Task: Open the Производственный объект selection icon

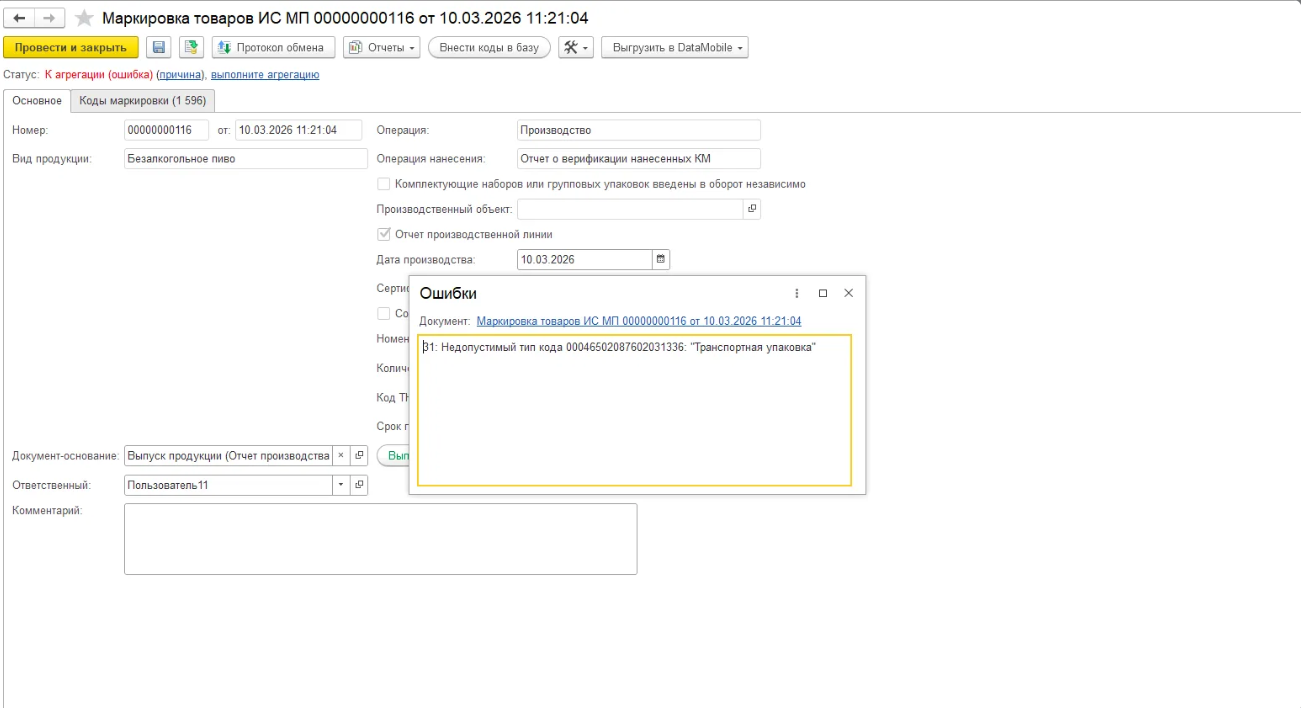Action: [752, 209]
